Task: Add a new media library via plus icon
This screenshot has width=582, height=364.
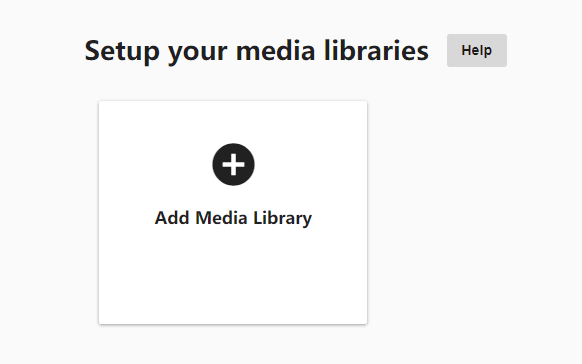Action: (x=233, y=164)
